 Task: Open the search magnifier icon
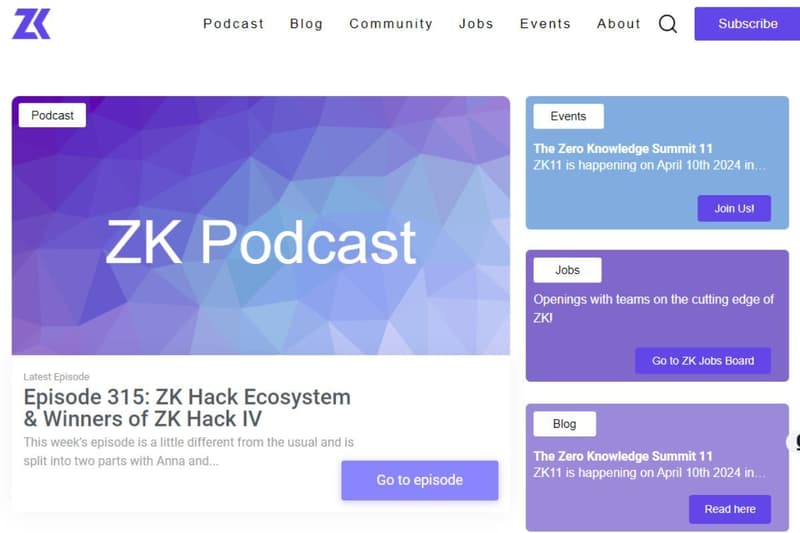click(x=667, y=23)
